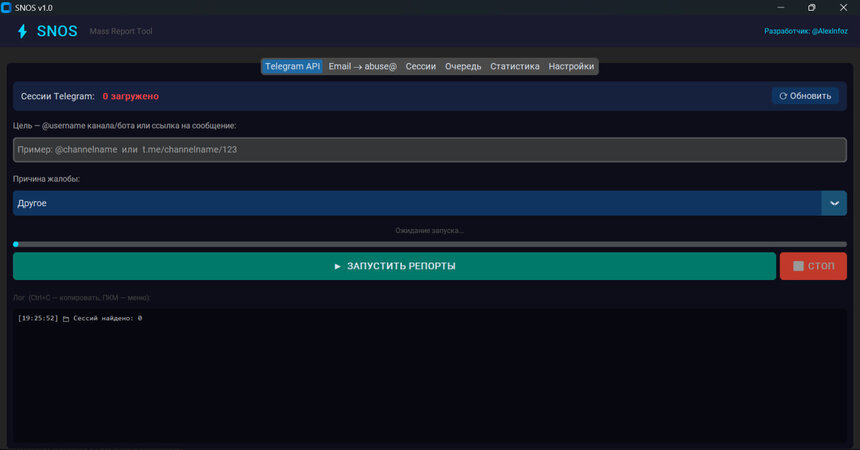Click the '0 загружено' session count text

click(x=131, y=96)
